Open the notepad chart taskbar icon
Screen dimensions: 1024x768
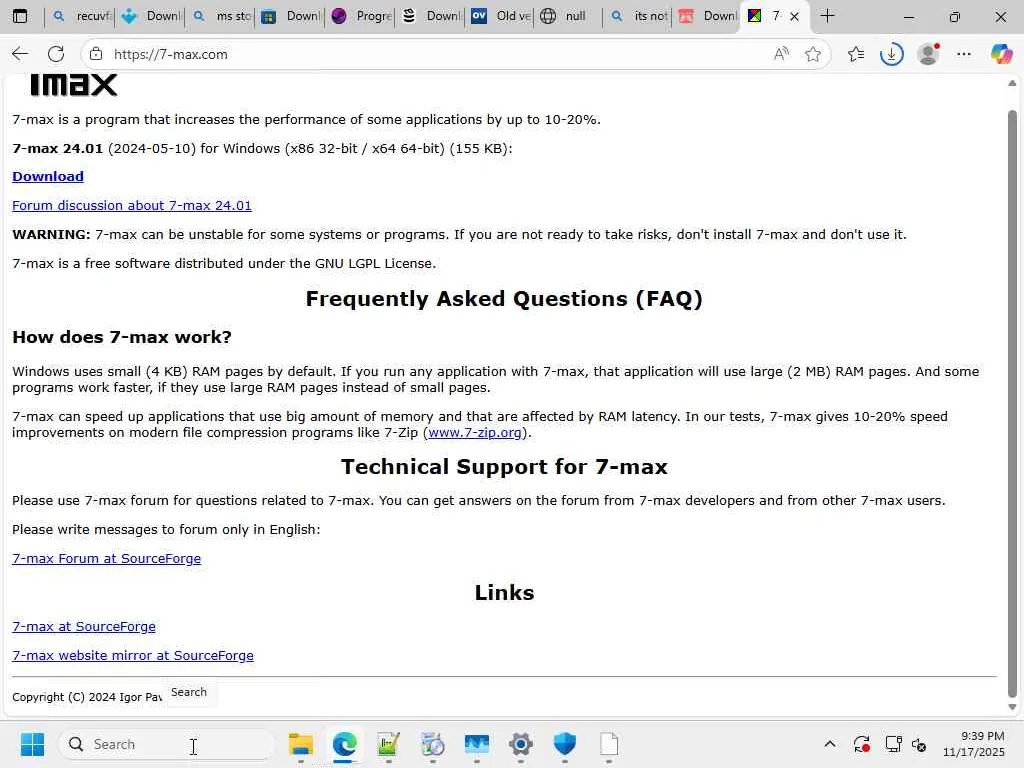388,744
